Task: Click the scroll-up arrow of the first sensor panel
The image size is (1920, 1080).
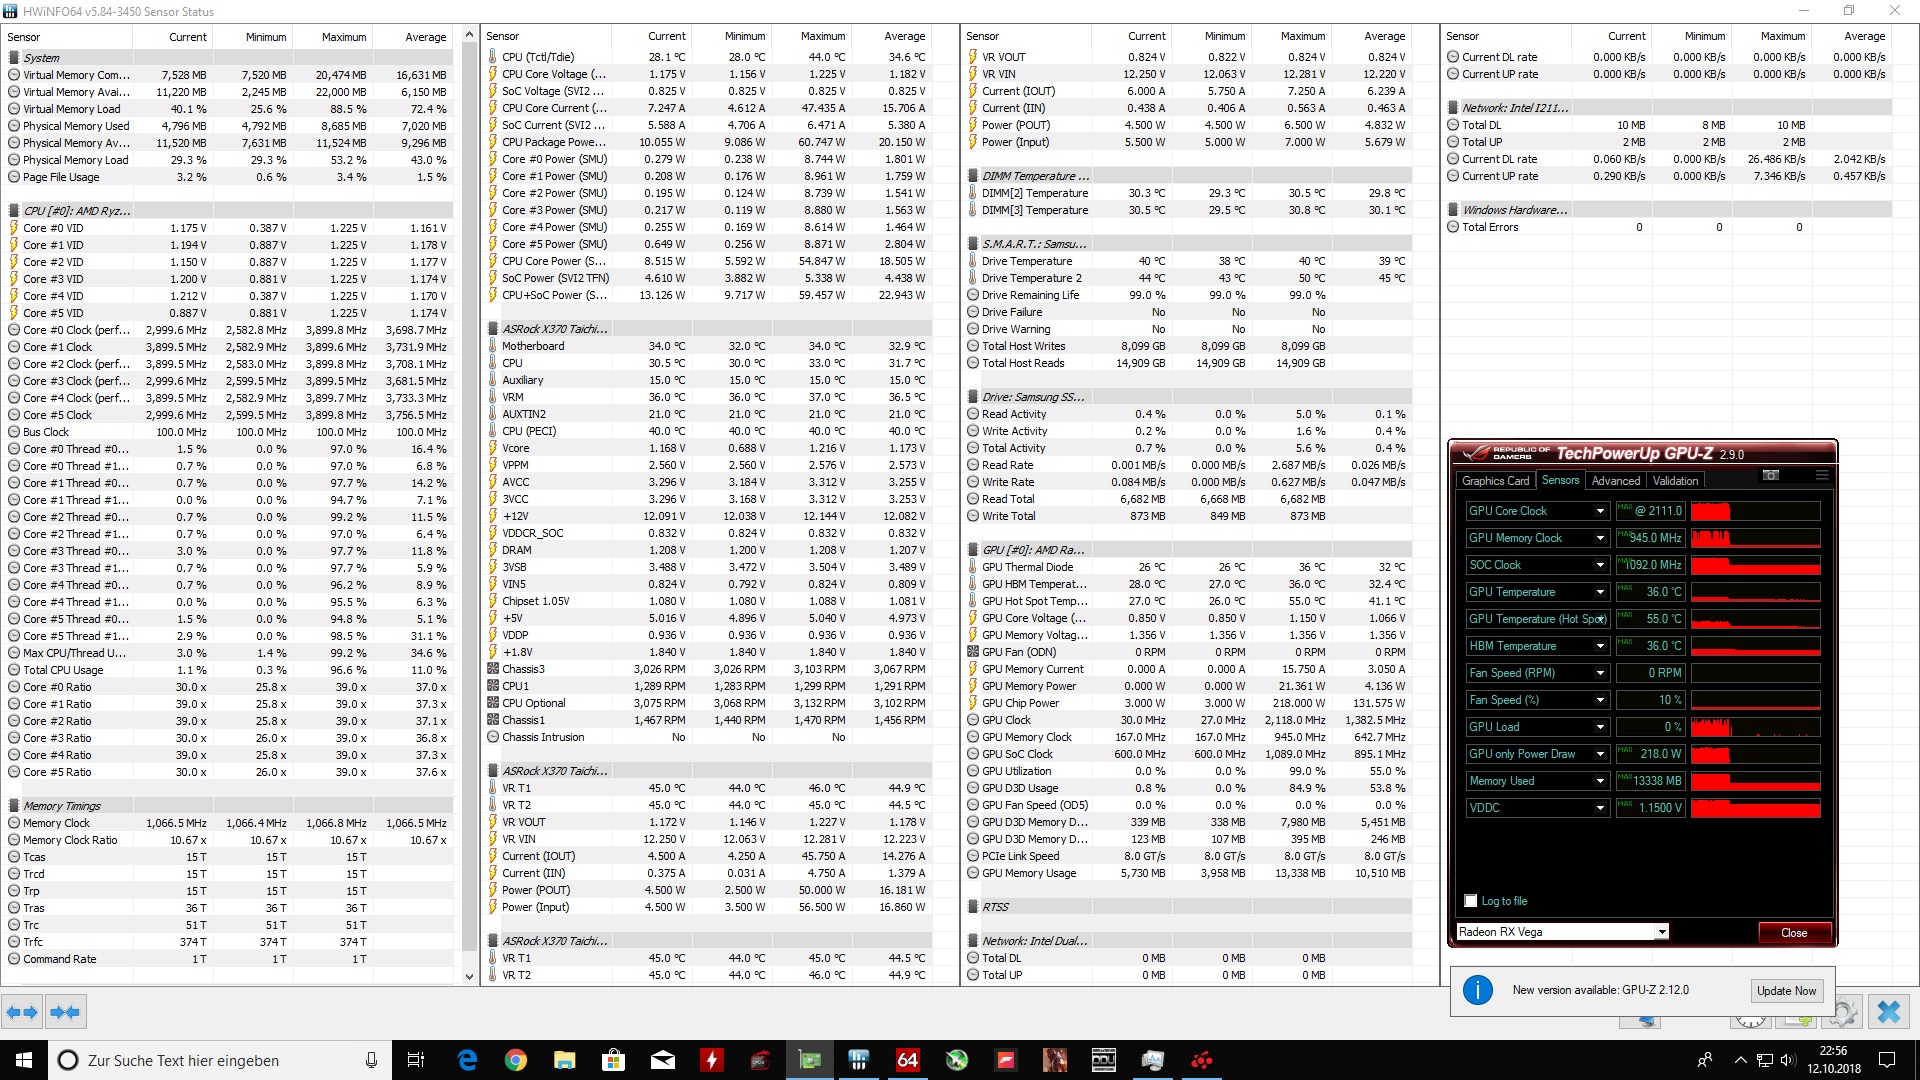Action: click(x=470, y=36)
